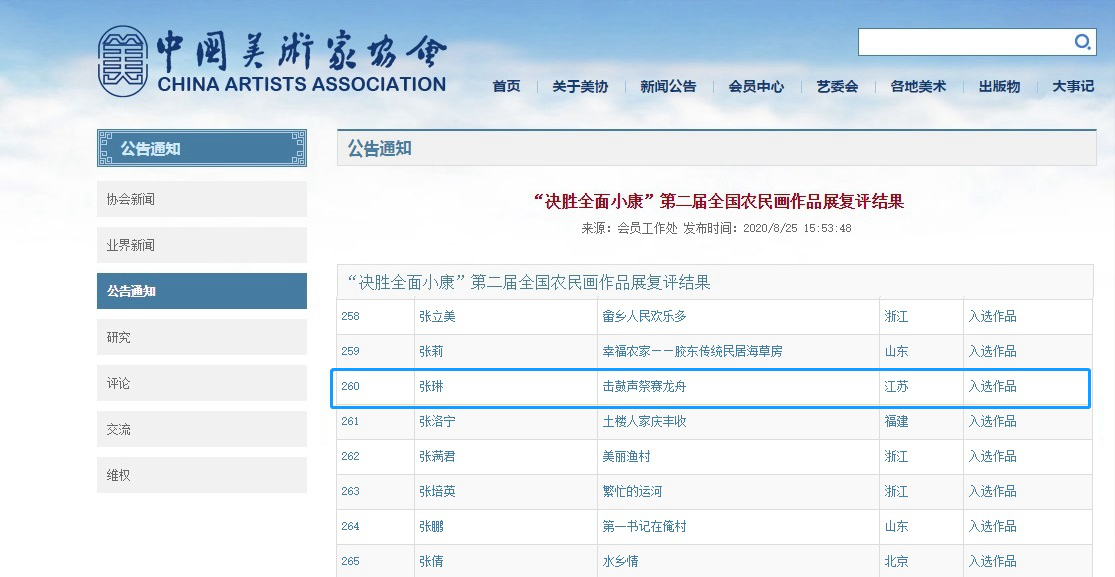Open the 出版物 menu item
The image size is (1115, 577).
tap(999, 87)
